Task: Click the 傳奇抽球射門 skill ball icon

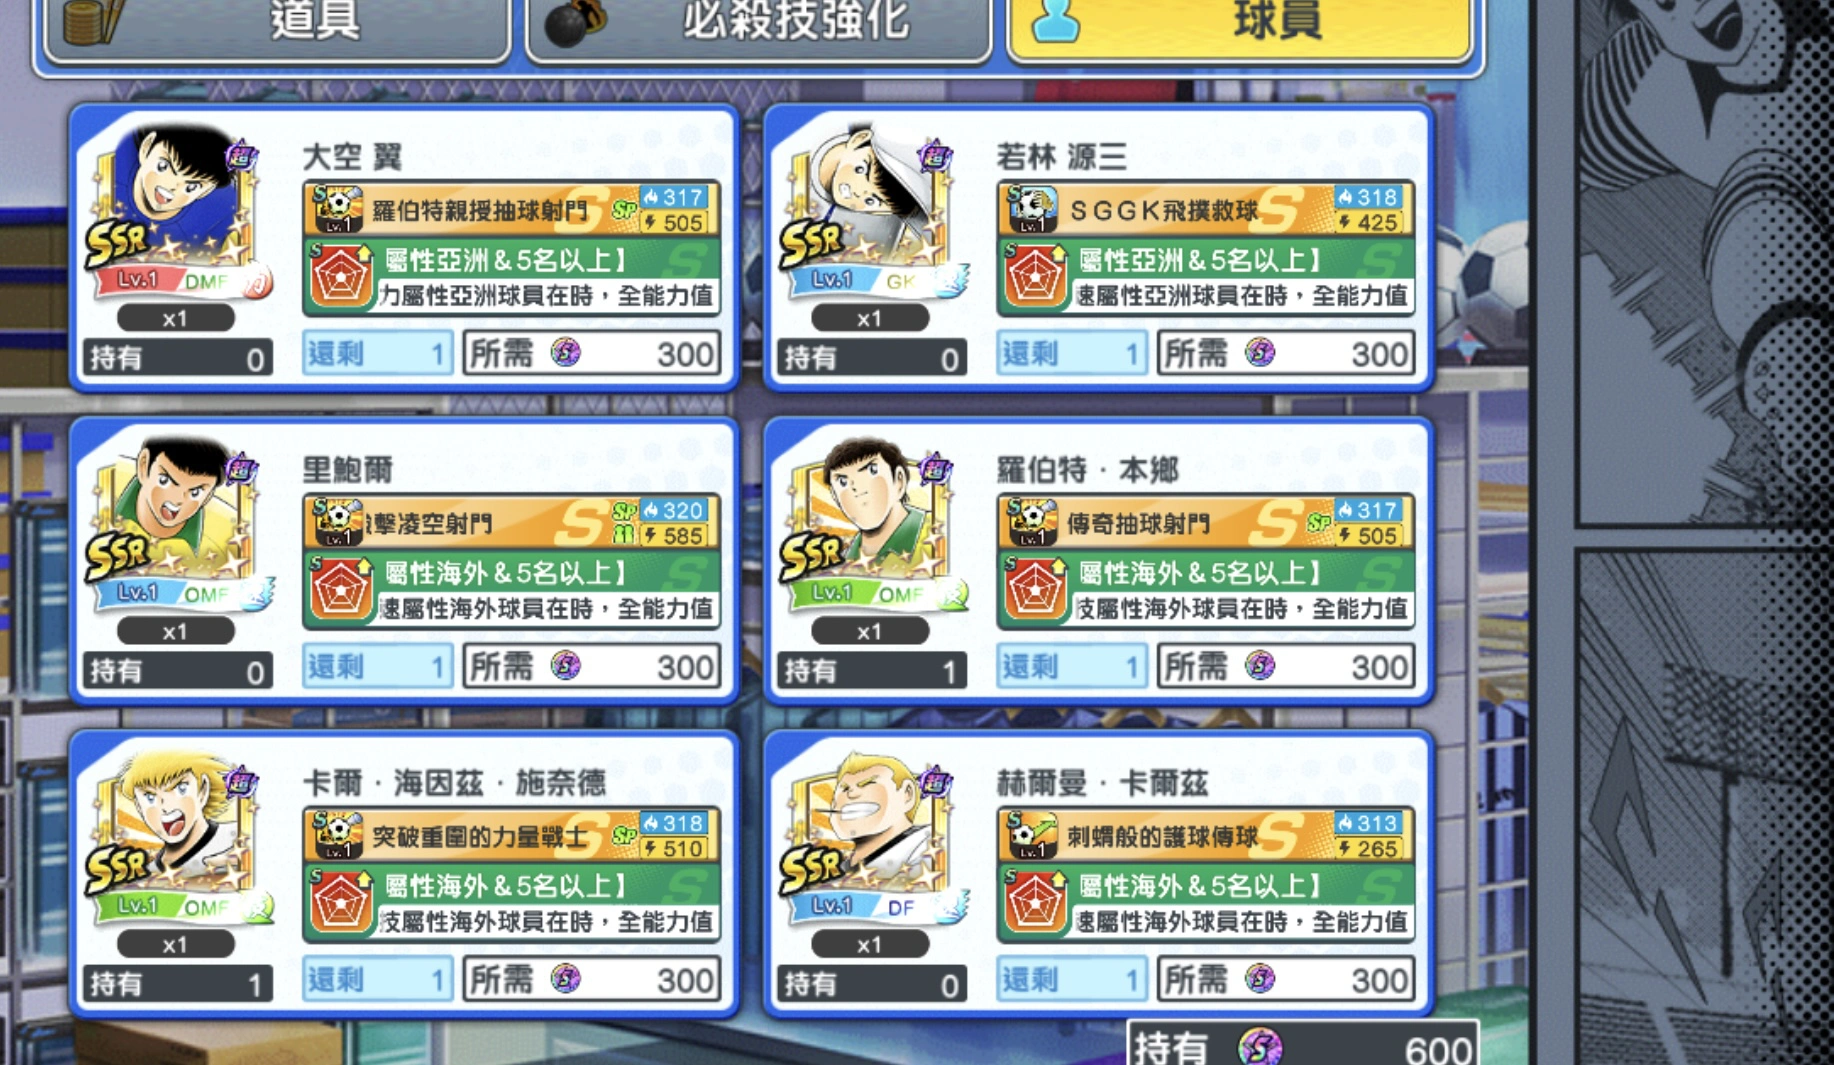Action: tap(1031, 522)
